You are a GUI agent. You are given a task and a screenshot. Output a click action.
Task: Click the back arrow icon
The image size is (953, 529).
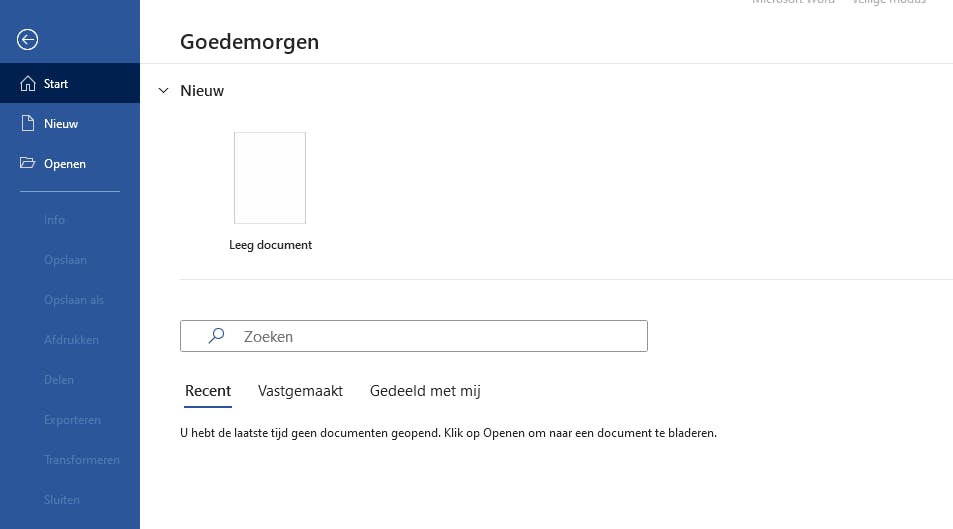pos(28,39)
